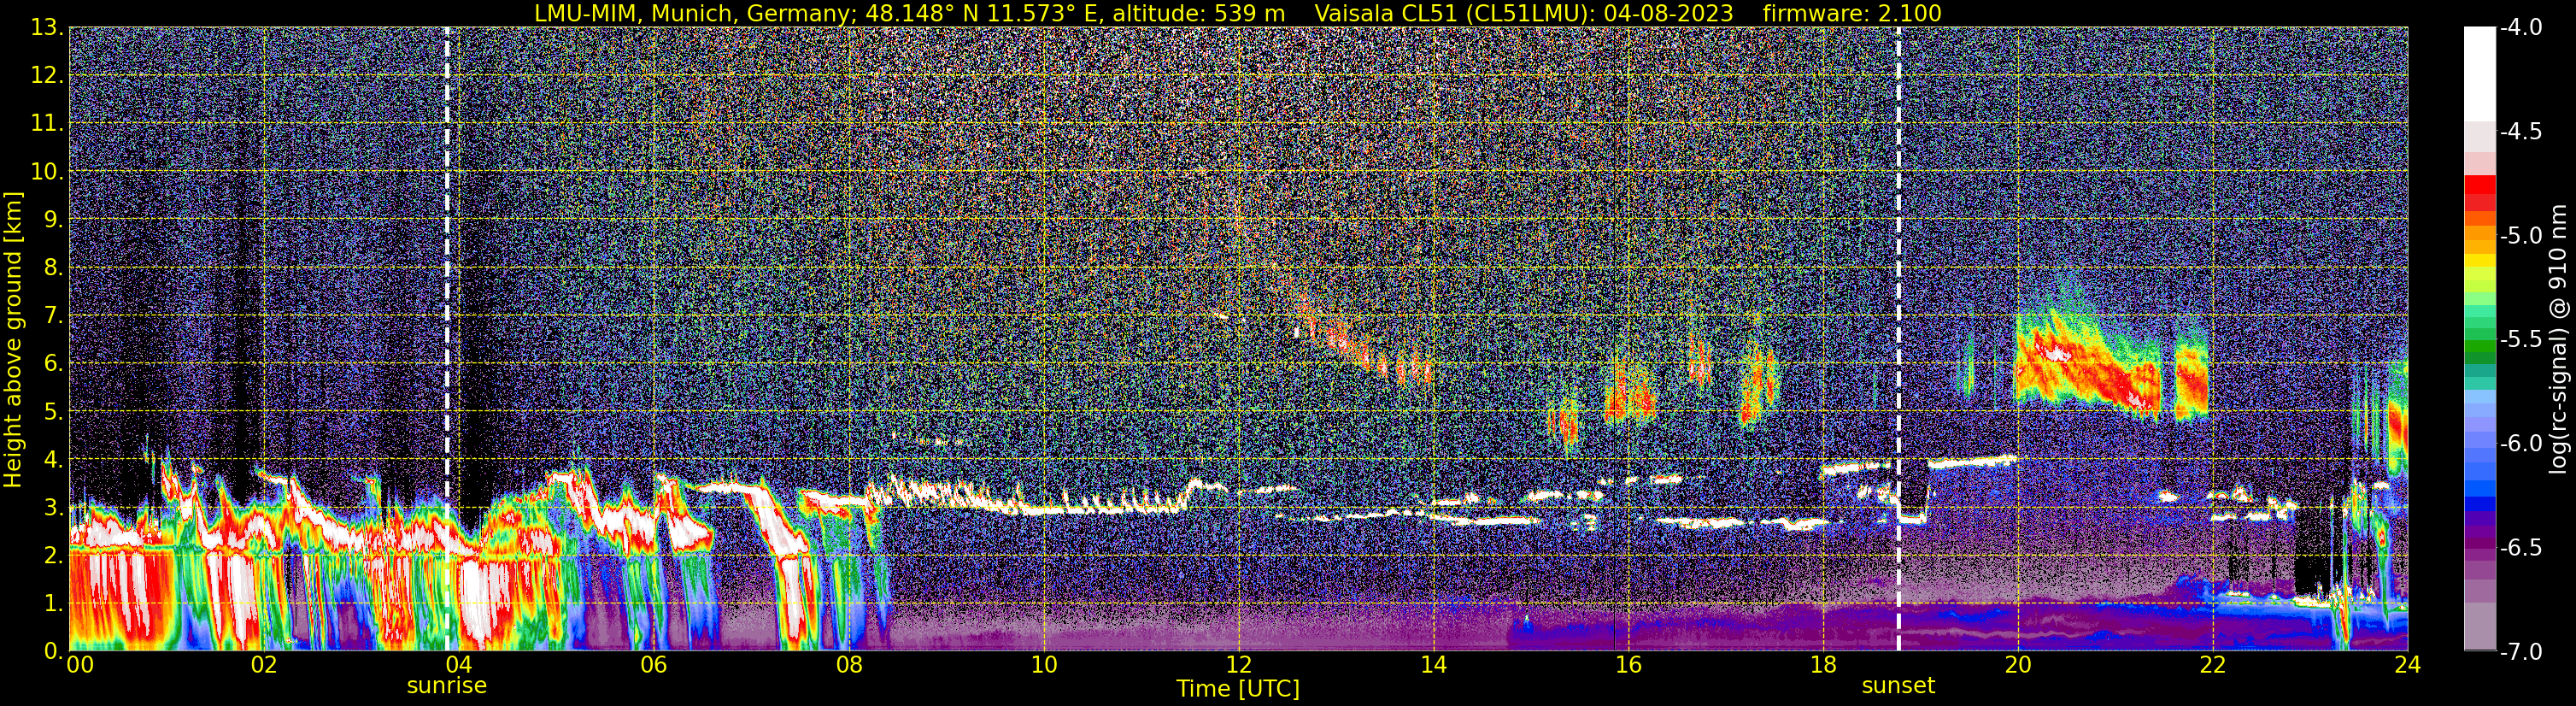
Task: Click the '16' time tick label
Action: click(x=1628, y=665)
